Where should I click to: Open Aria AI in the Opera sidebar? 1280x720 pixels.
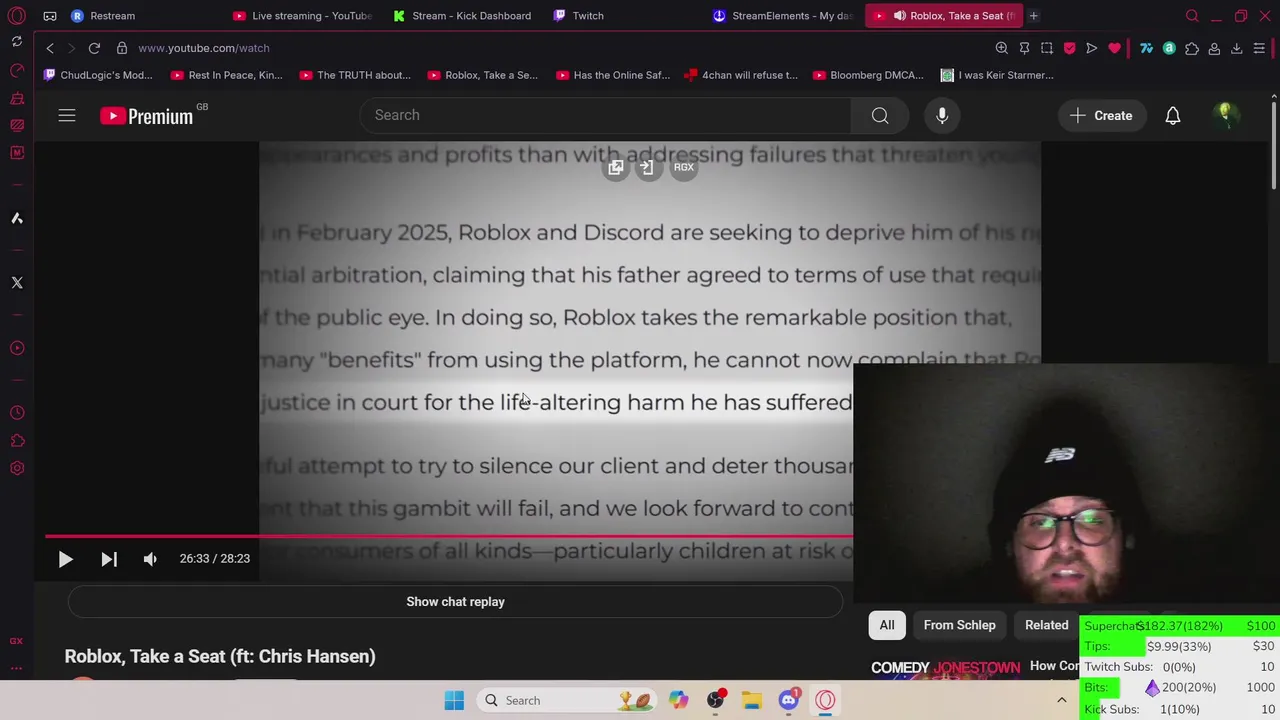17,218
